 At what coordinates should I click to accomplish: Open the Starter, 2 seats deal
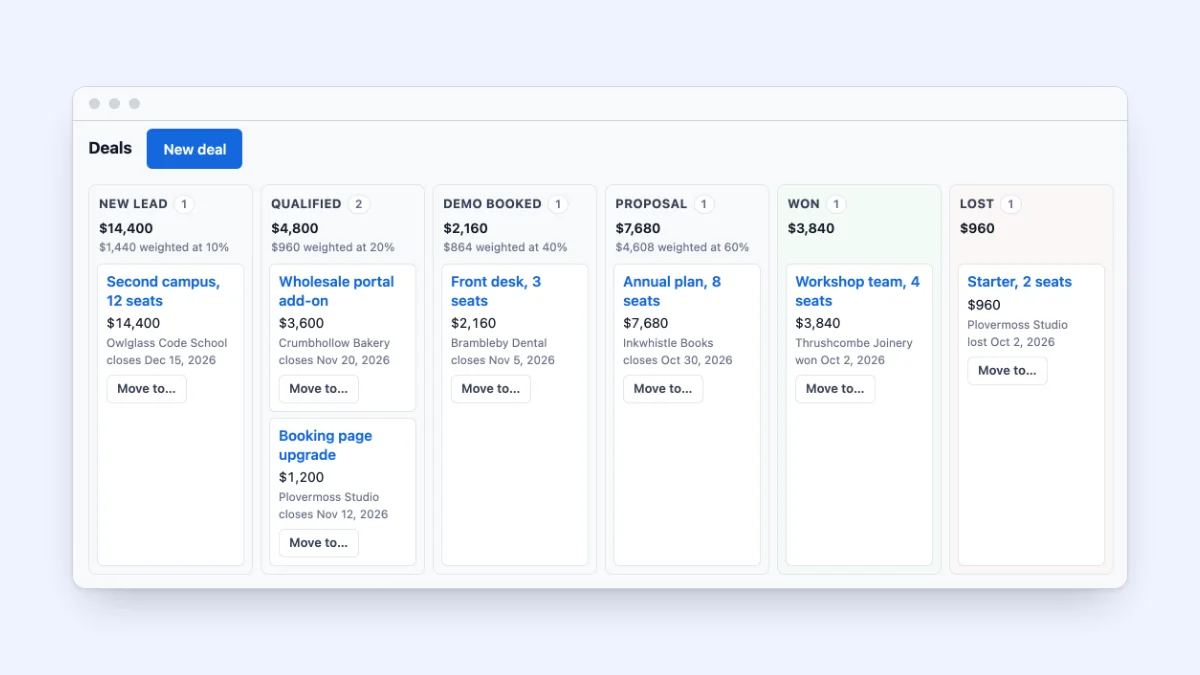coord(1019,282)
